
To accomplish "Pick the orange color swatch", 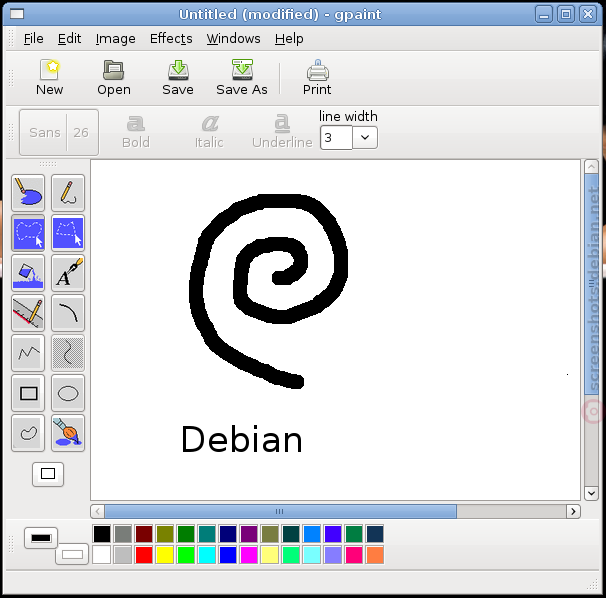I will tap(374, 555).
